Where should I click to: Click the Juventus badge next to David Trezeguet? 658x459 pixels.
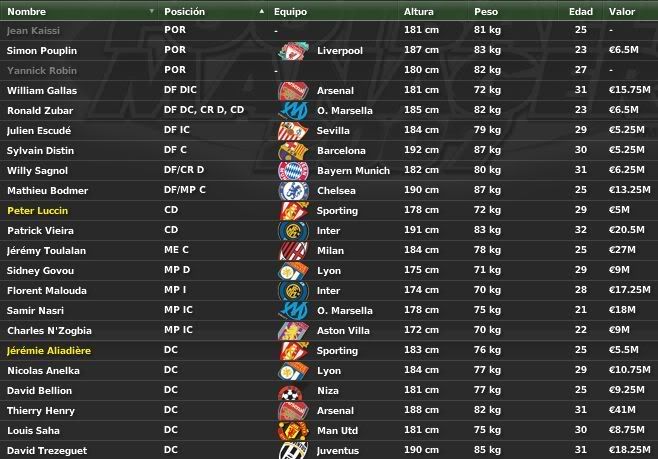(x=293, y=451)
